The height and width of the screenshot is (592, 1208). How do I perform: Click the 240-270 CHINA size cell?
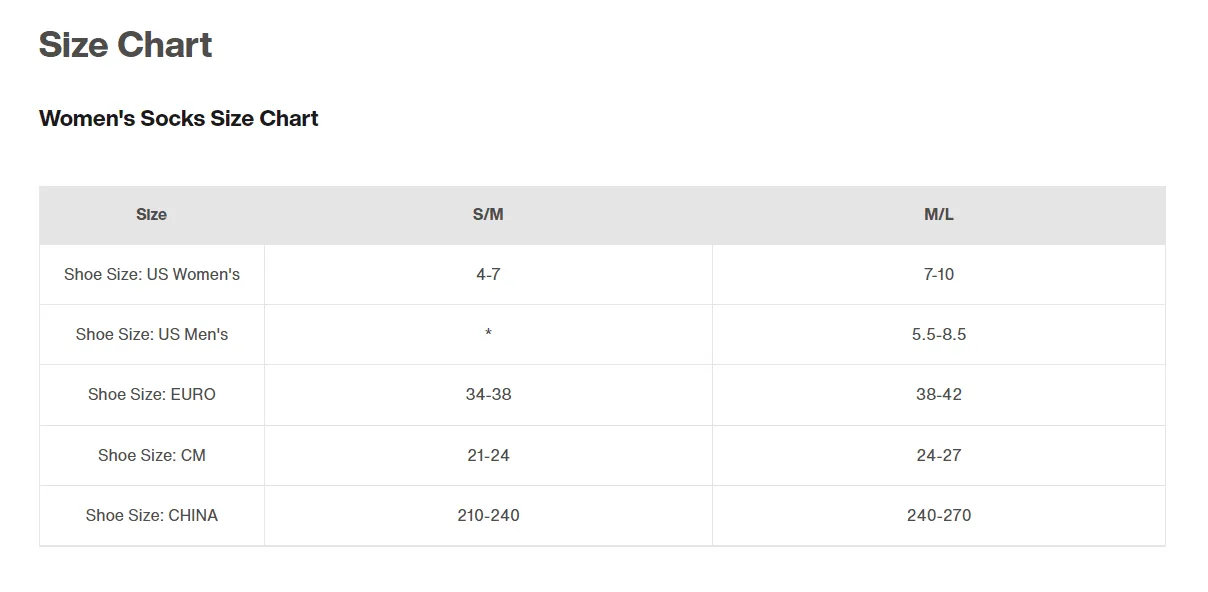coord(939,515)
